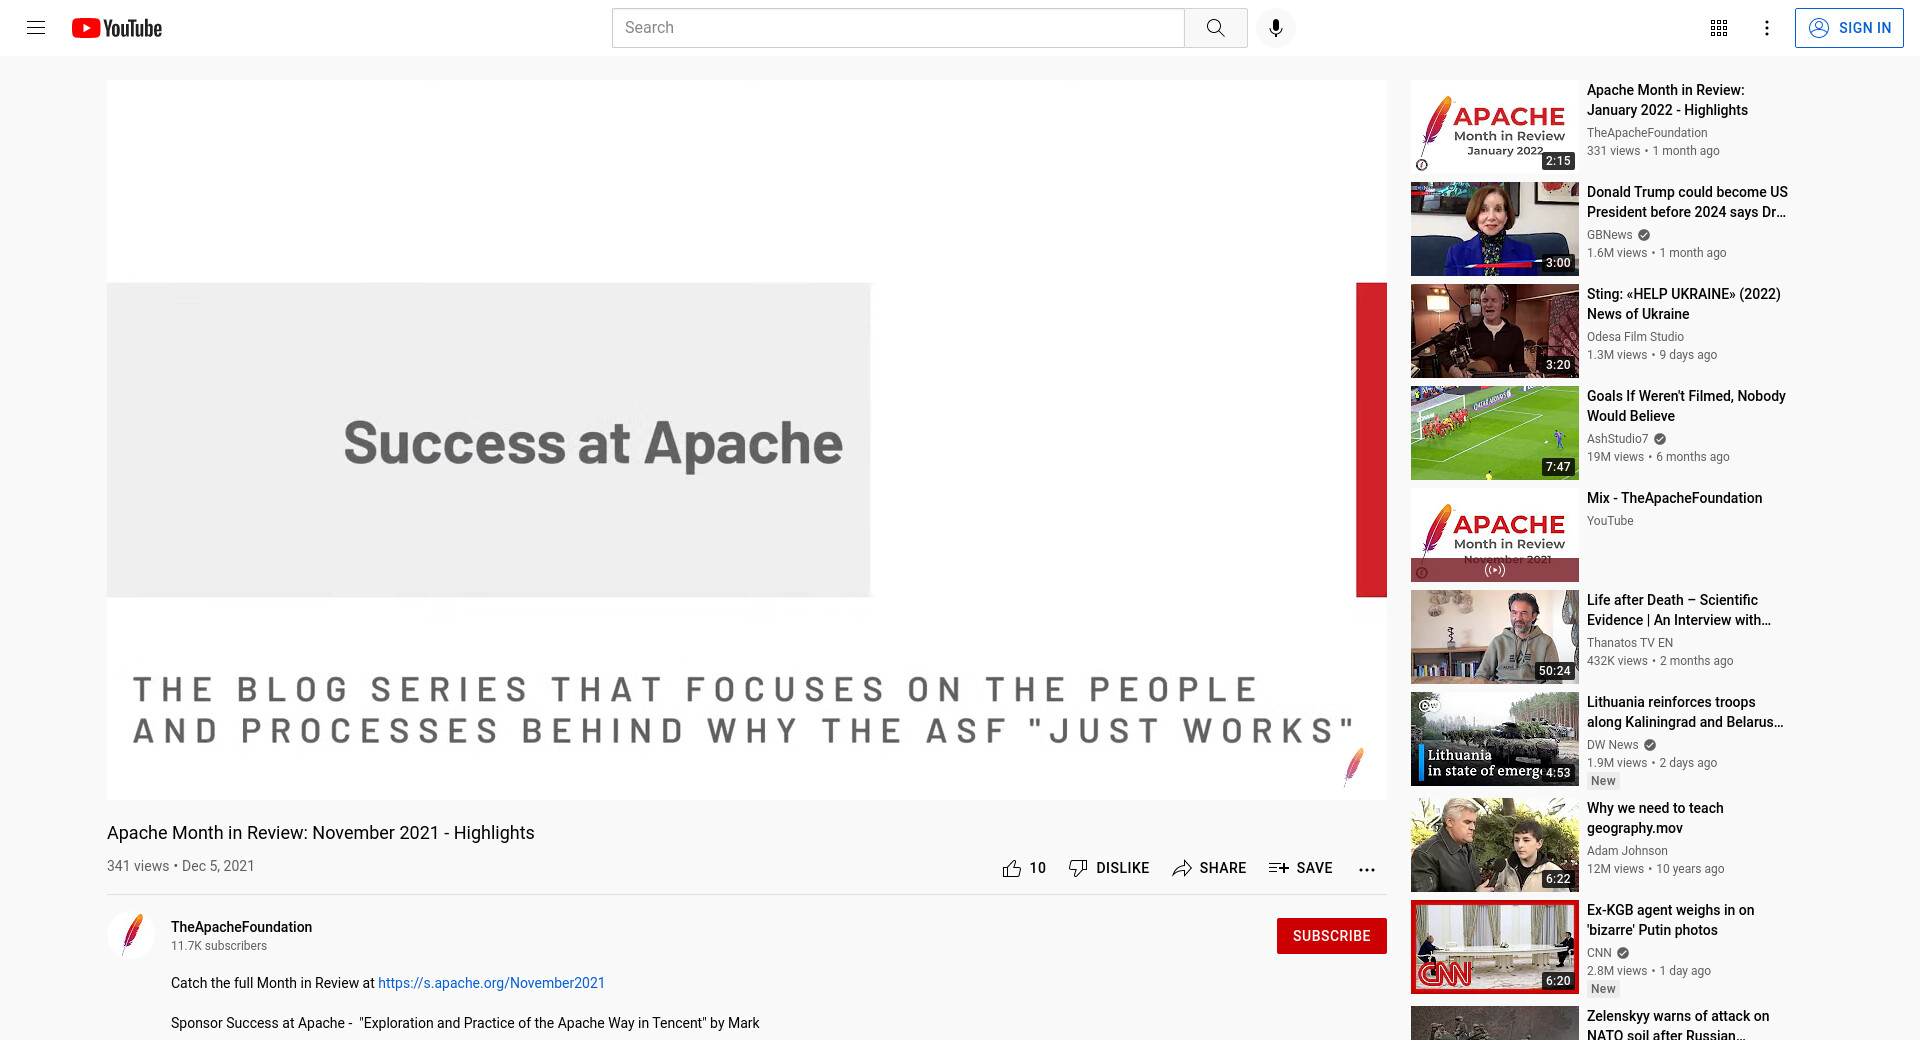The height and width of the screenshot is (1040, 1920).
Task: Open title 'Ex-KGB agent weighs in on'
Action: 1670,920
